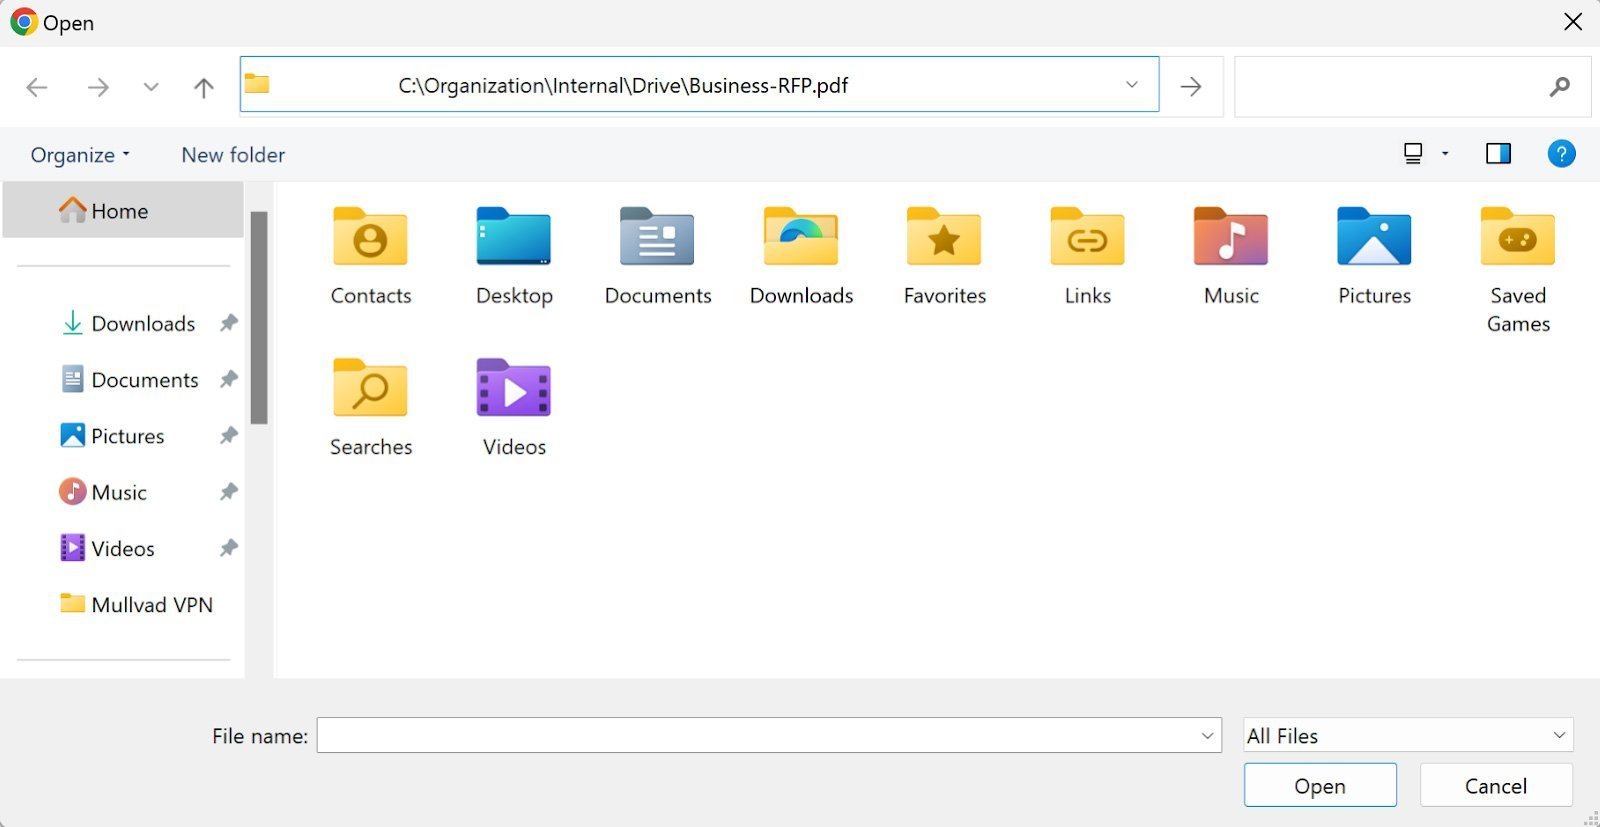Expand the recent locations chevron

tap(151, 88)
